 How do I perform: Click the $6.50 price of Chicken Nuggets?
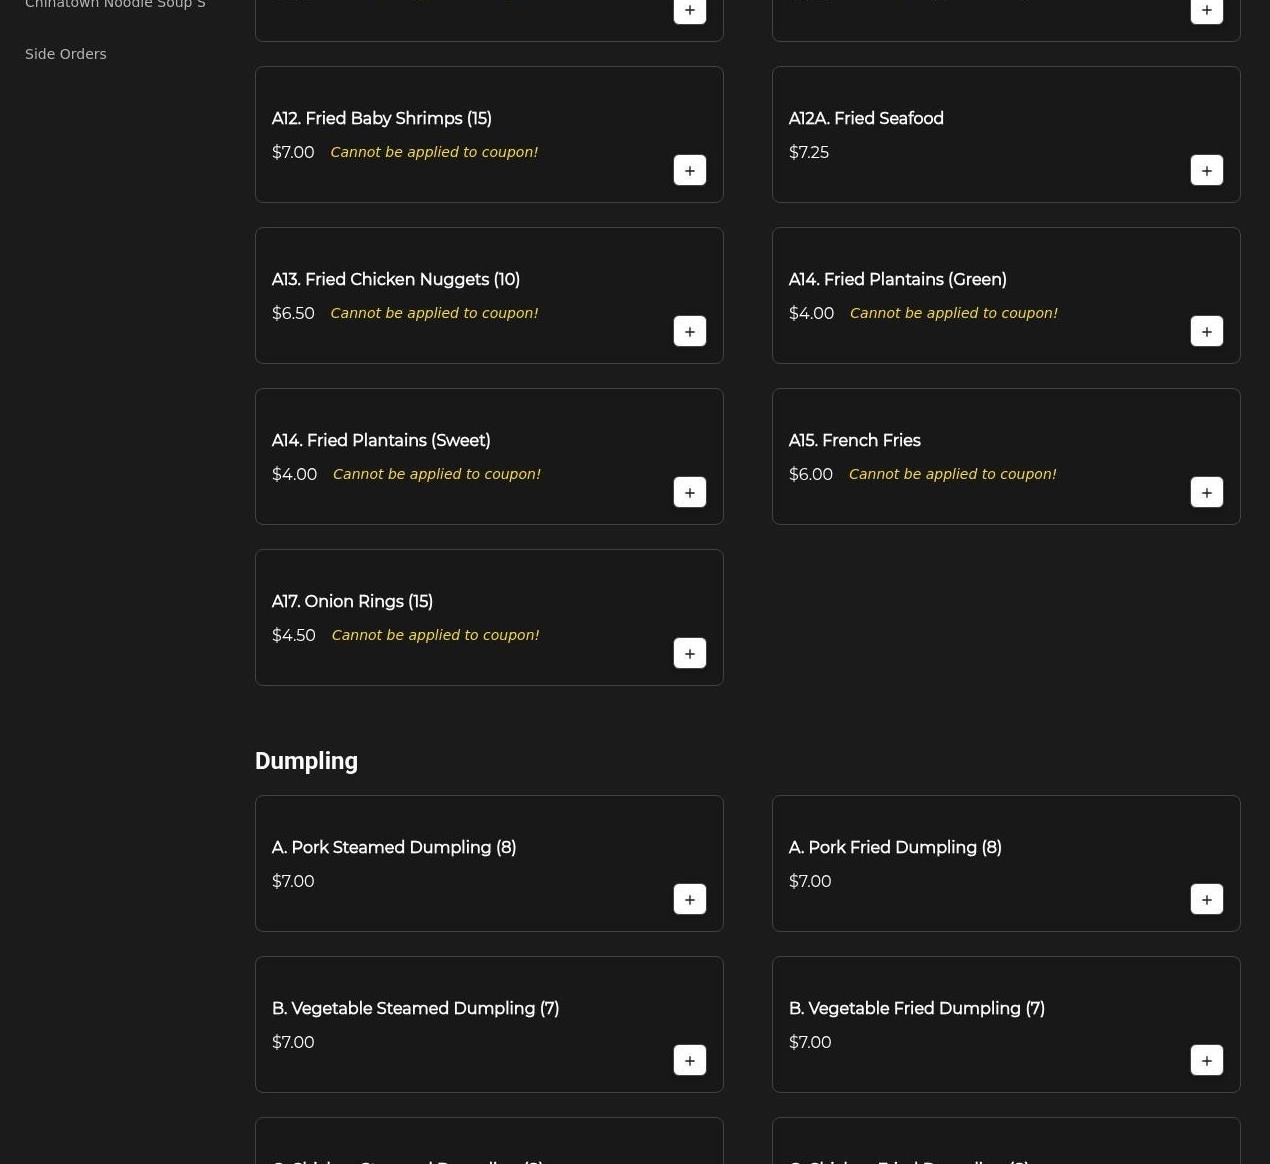coord(293,313)
